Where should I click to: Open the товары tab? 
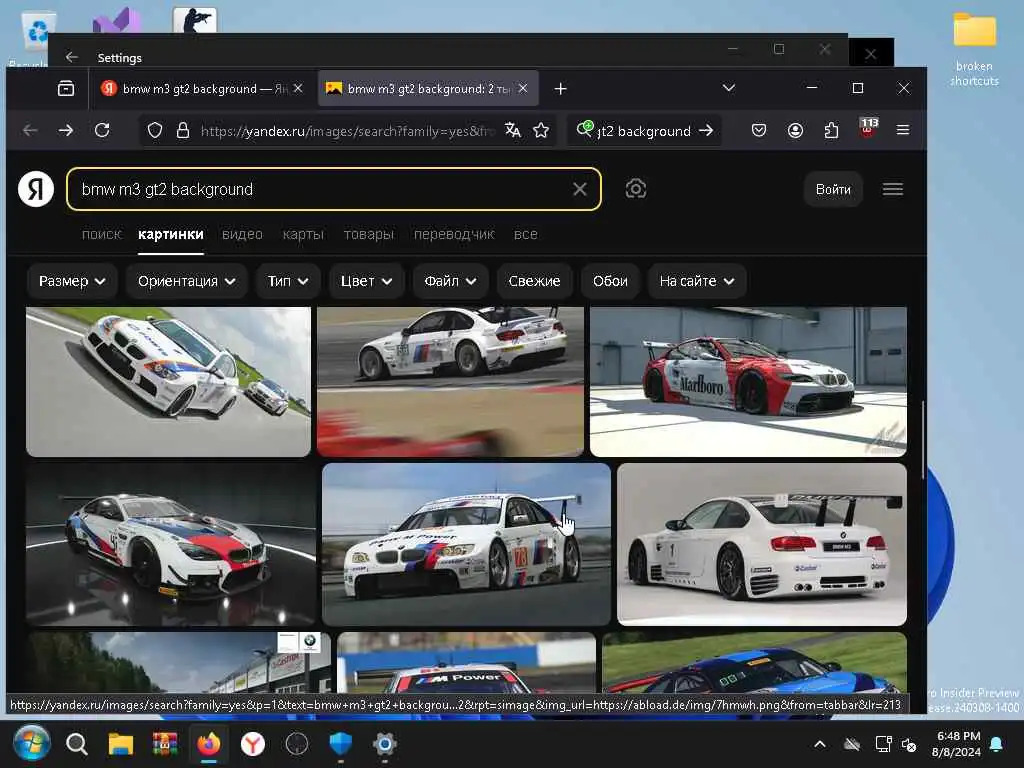pyautogui.click(x=368, y=234)
